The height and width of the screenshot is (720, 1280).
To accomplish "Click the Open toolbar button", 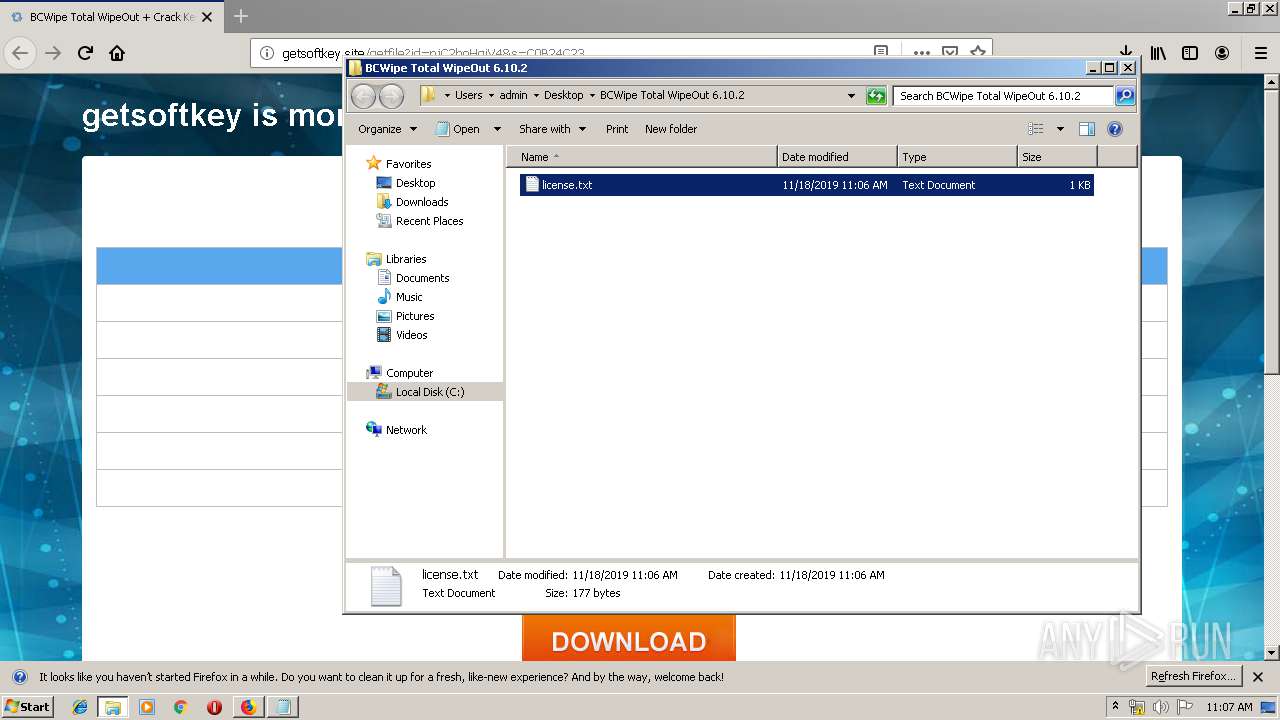I will click(x=458, y=129).
